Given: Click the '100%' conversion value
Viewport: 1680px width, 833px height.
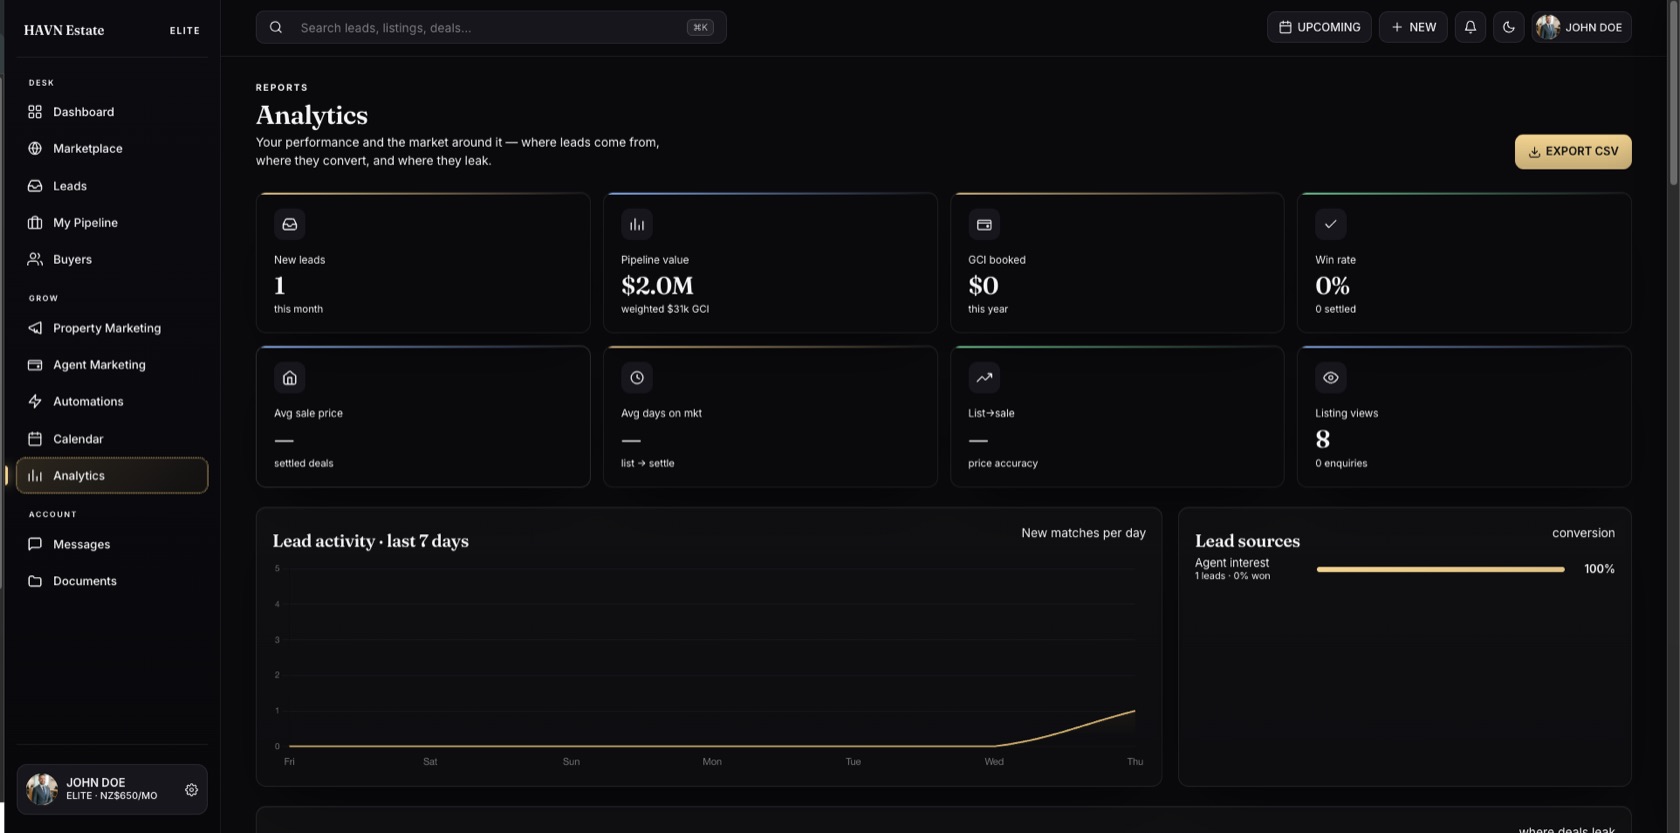Looking at the screenshot, I should [1599, 569].
